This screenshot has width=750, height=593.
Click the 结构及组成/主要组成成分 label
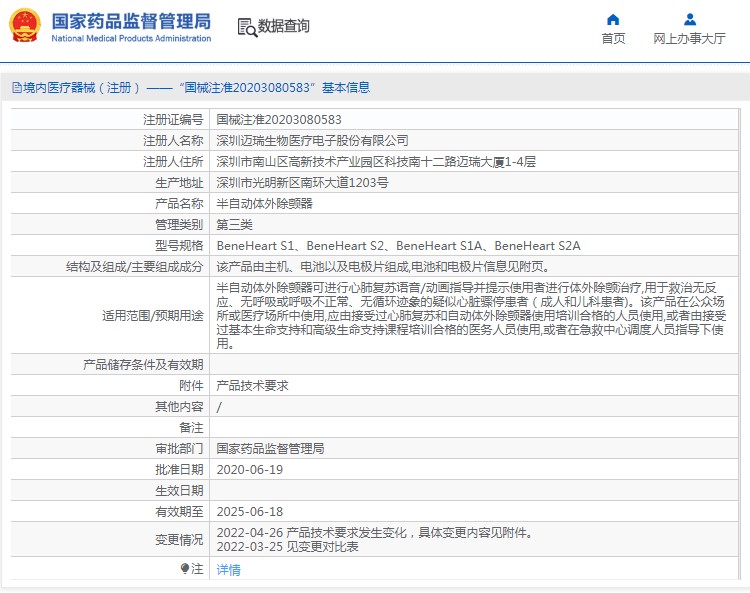tap(134, 267)
